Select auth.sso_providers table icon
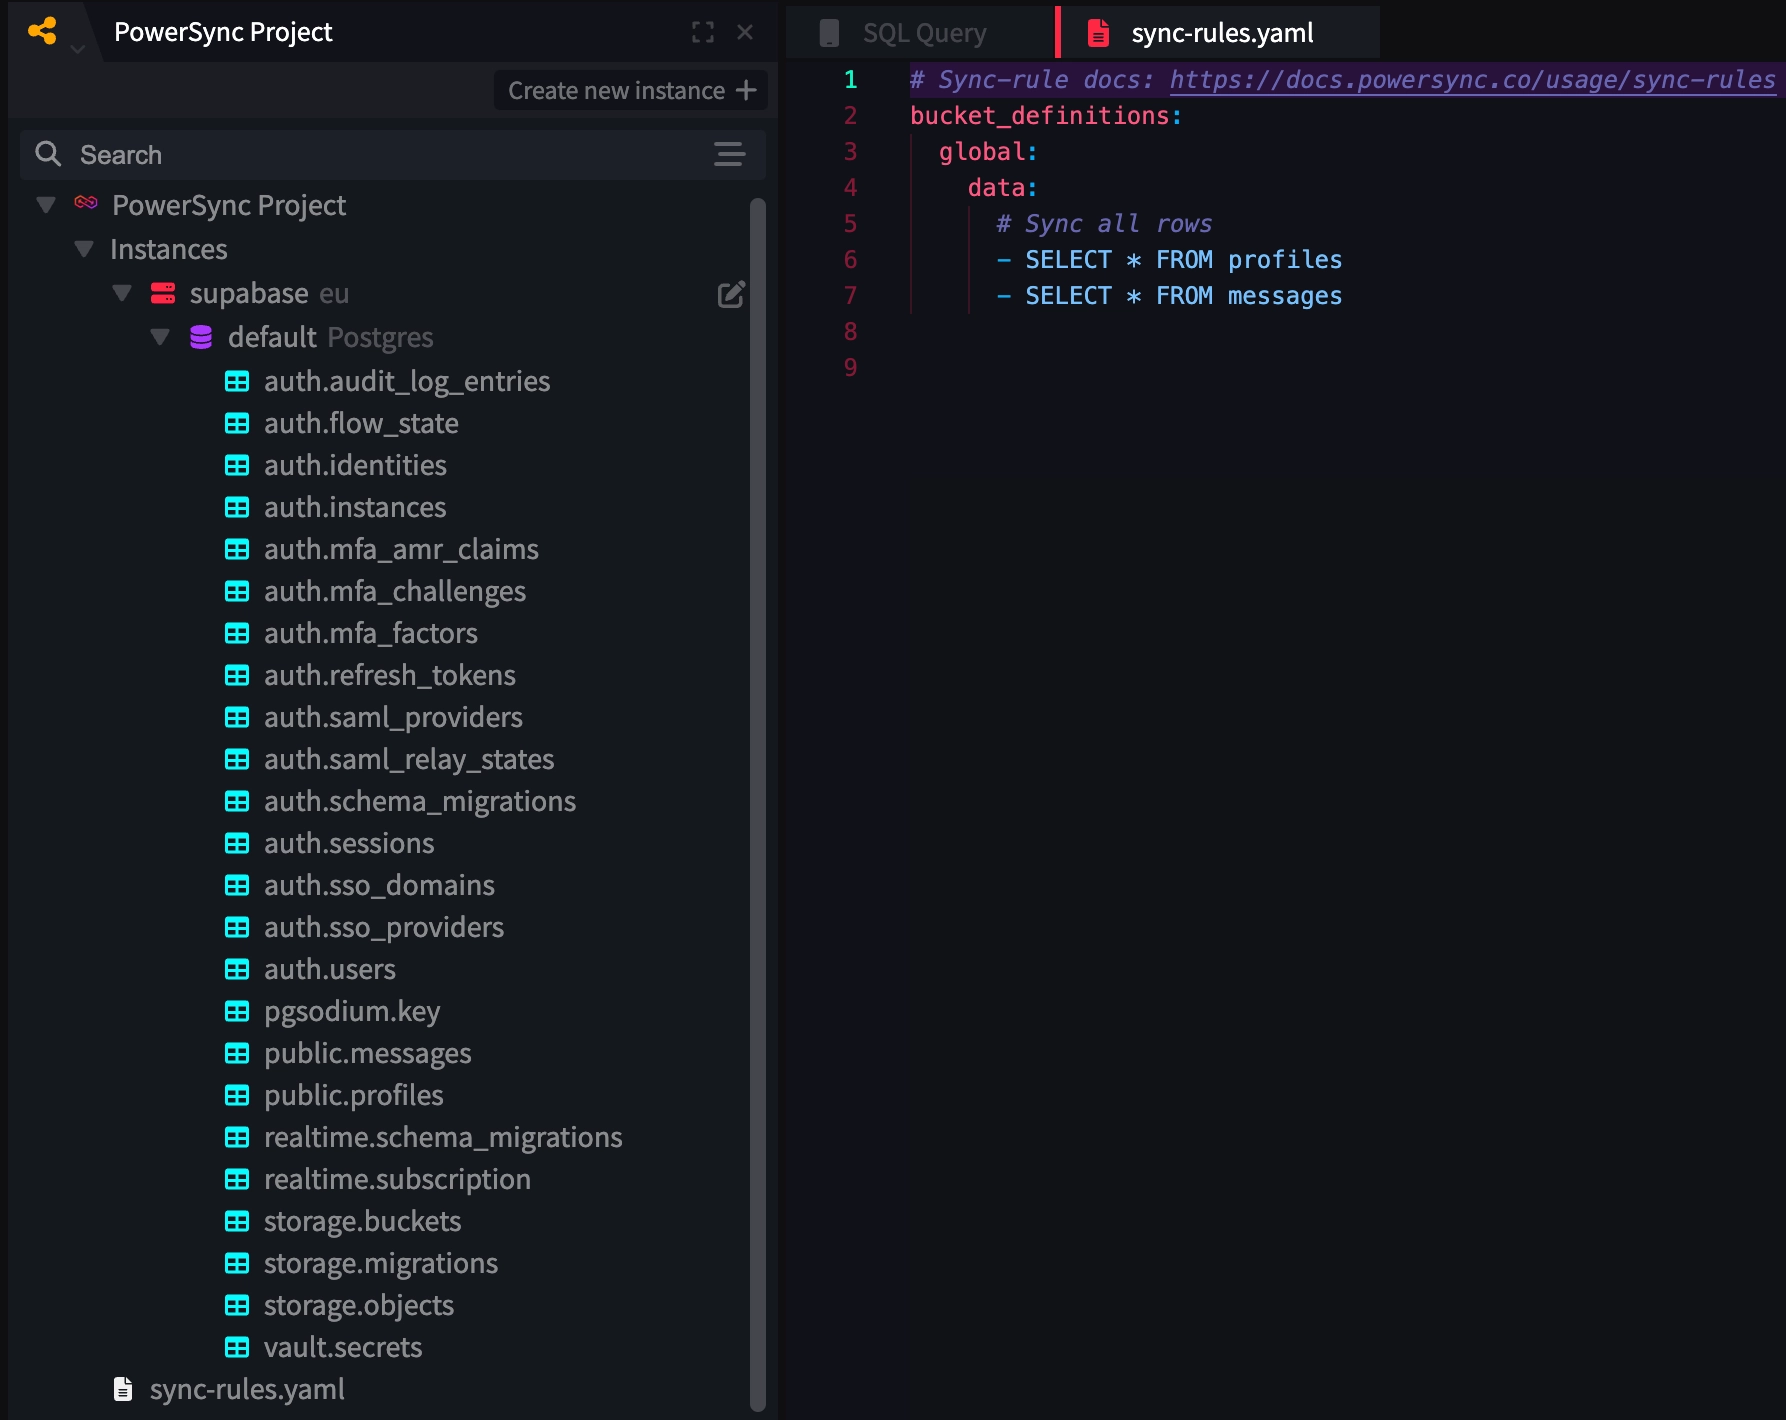 (237, 927)
